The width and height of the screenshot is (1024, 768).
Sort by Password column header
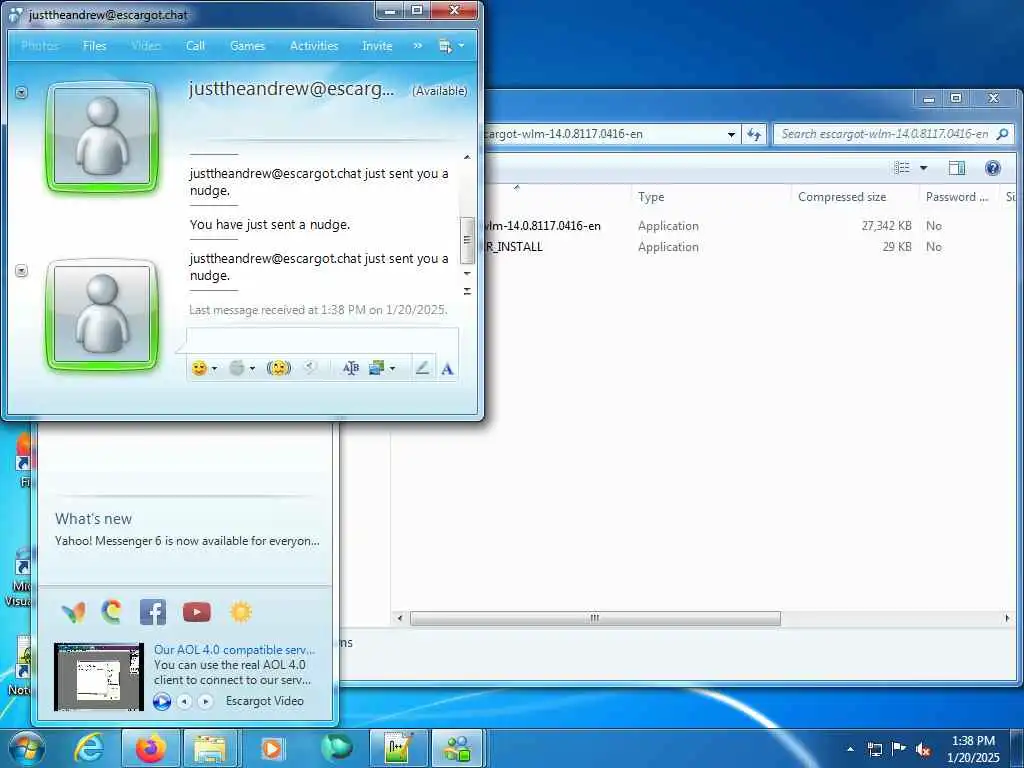[x=957, y=197]
